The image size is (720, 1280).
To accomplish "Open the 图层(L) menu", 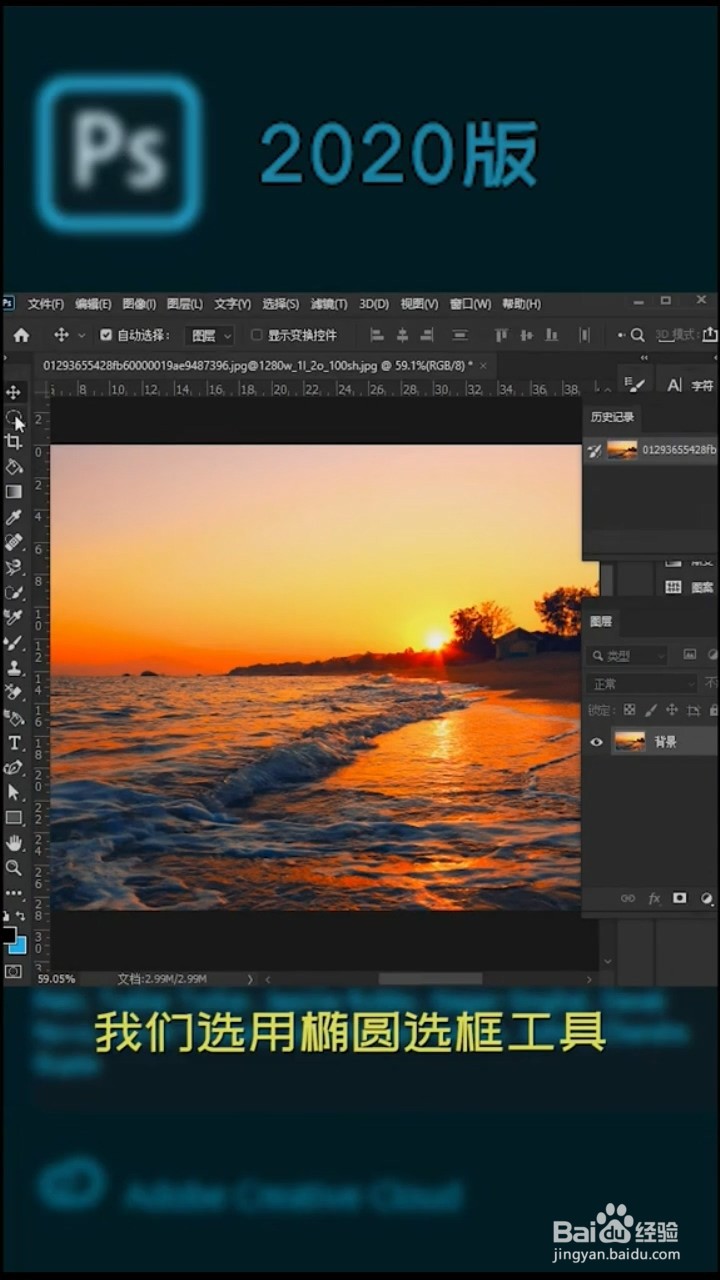I will click(185, 304).
